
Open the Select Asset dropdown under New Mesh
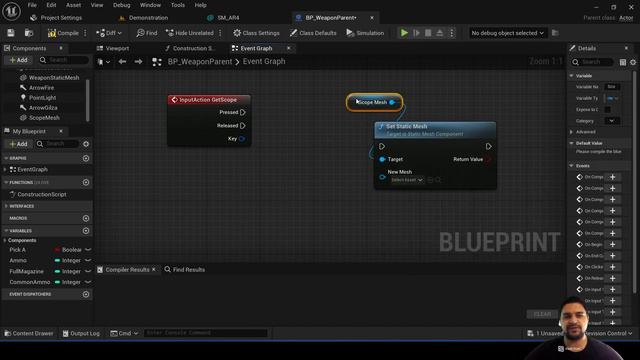point(407,180)
